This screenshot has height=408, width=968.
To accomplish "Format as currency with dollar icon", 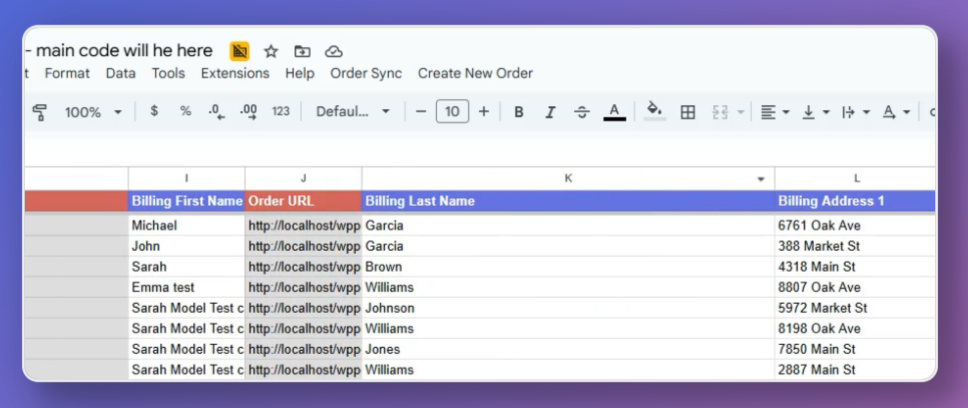I will [154, 111].
